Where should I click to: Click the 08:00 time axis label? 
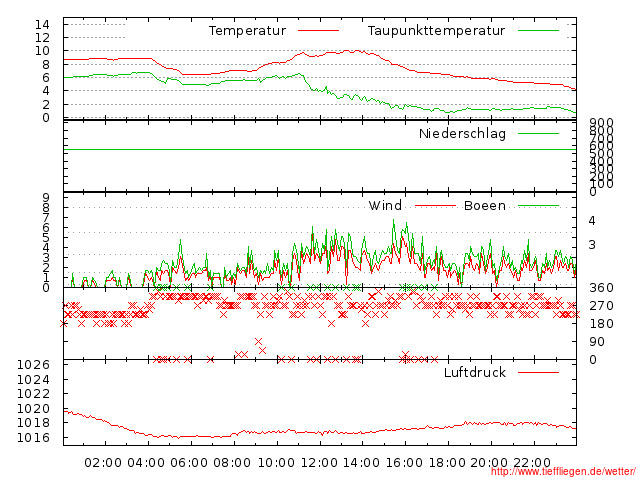[x=232, y=463]
